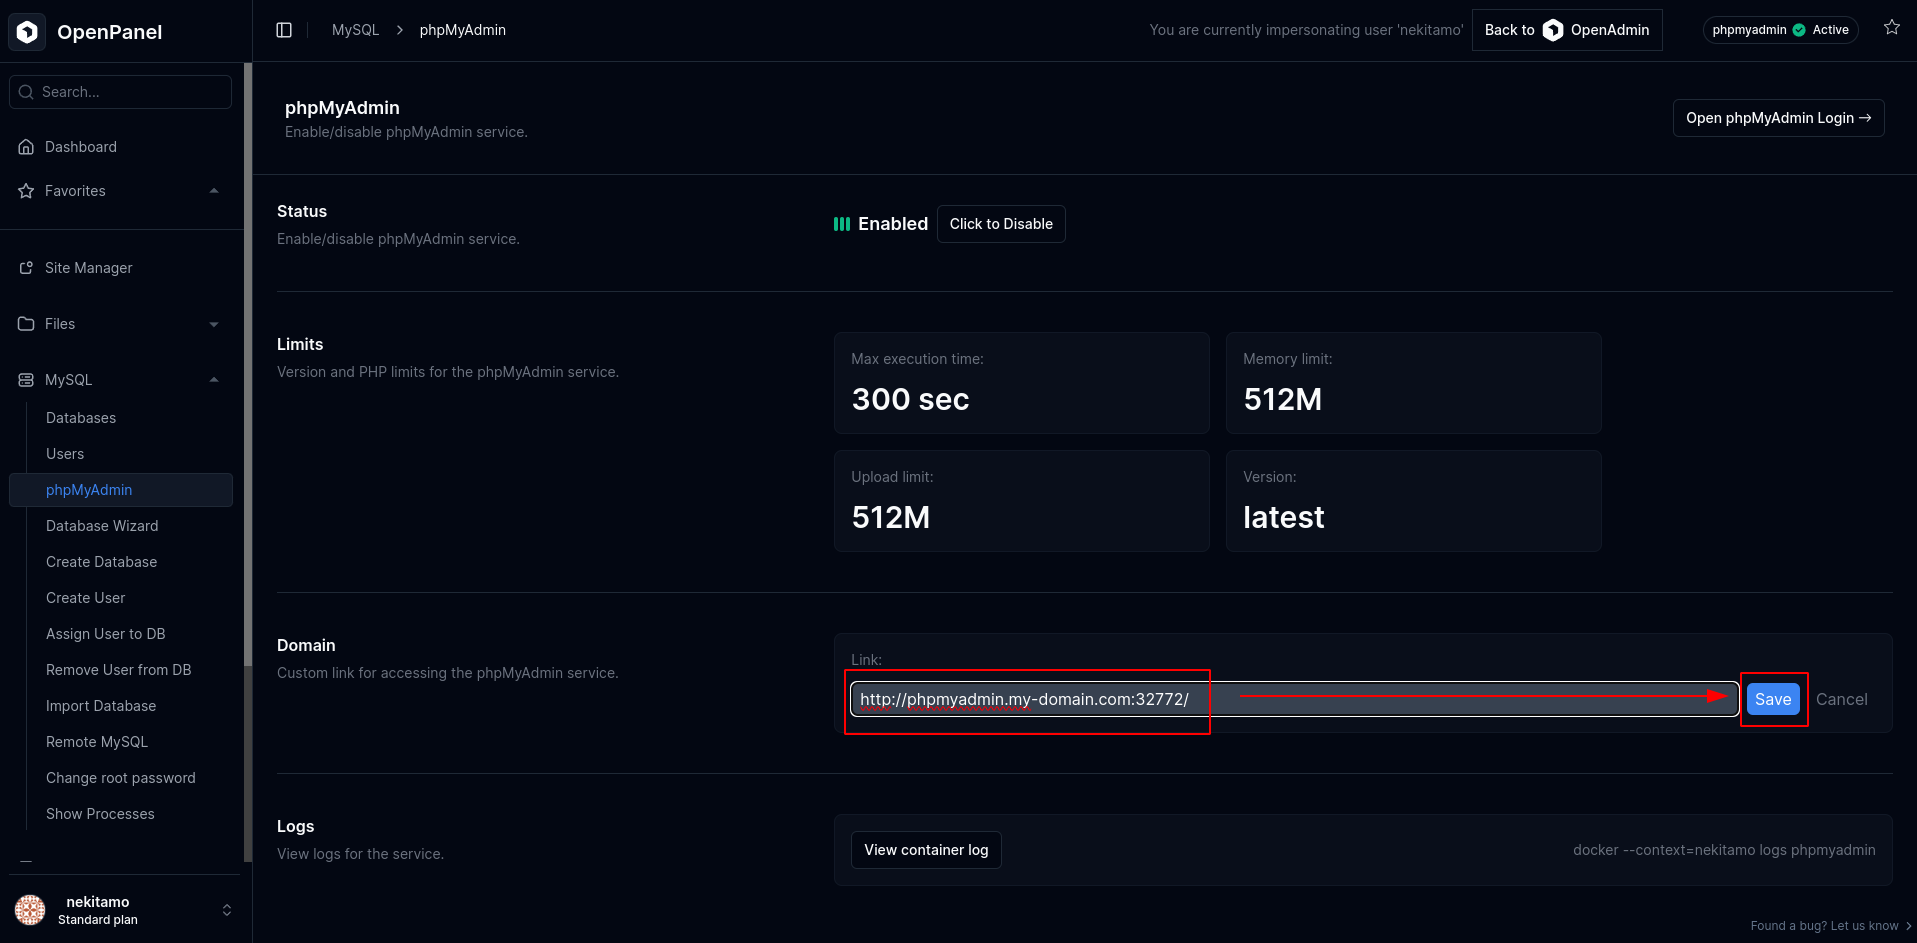Open Create Database page
The width and height of the screenshot is (1917, 943).
(102, 562)
